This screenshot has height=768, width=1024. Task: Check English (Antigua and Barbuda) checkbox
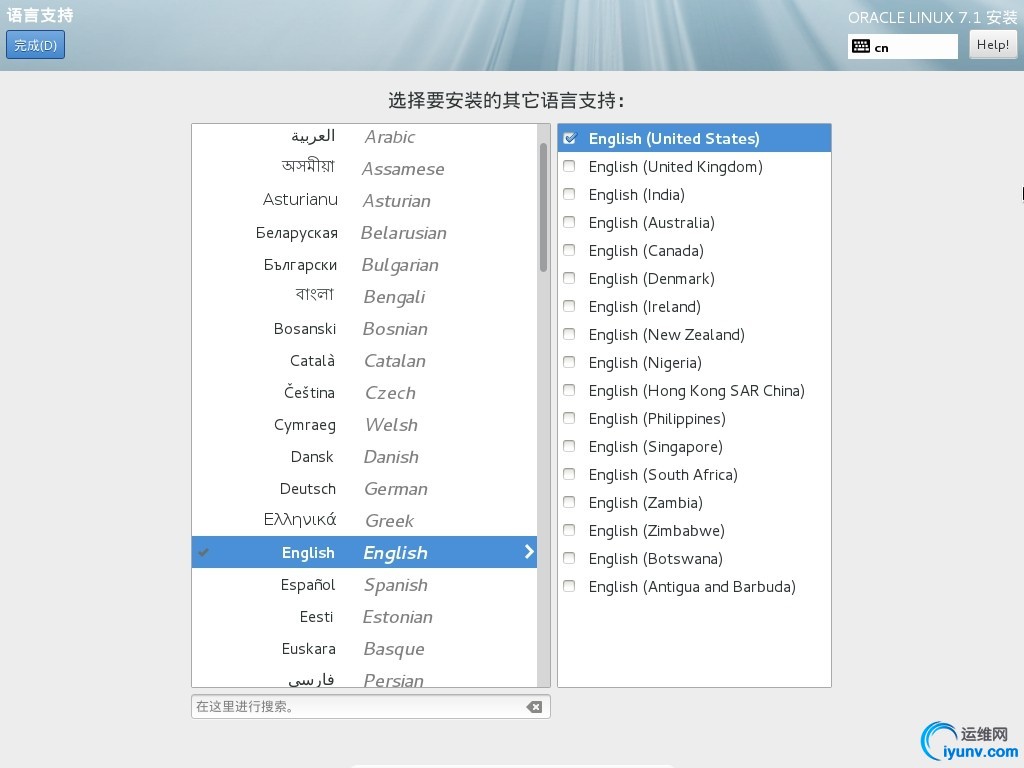pyautogui.click(x=569, y=586)
